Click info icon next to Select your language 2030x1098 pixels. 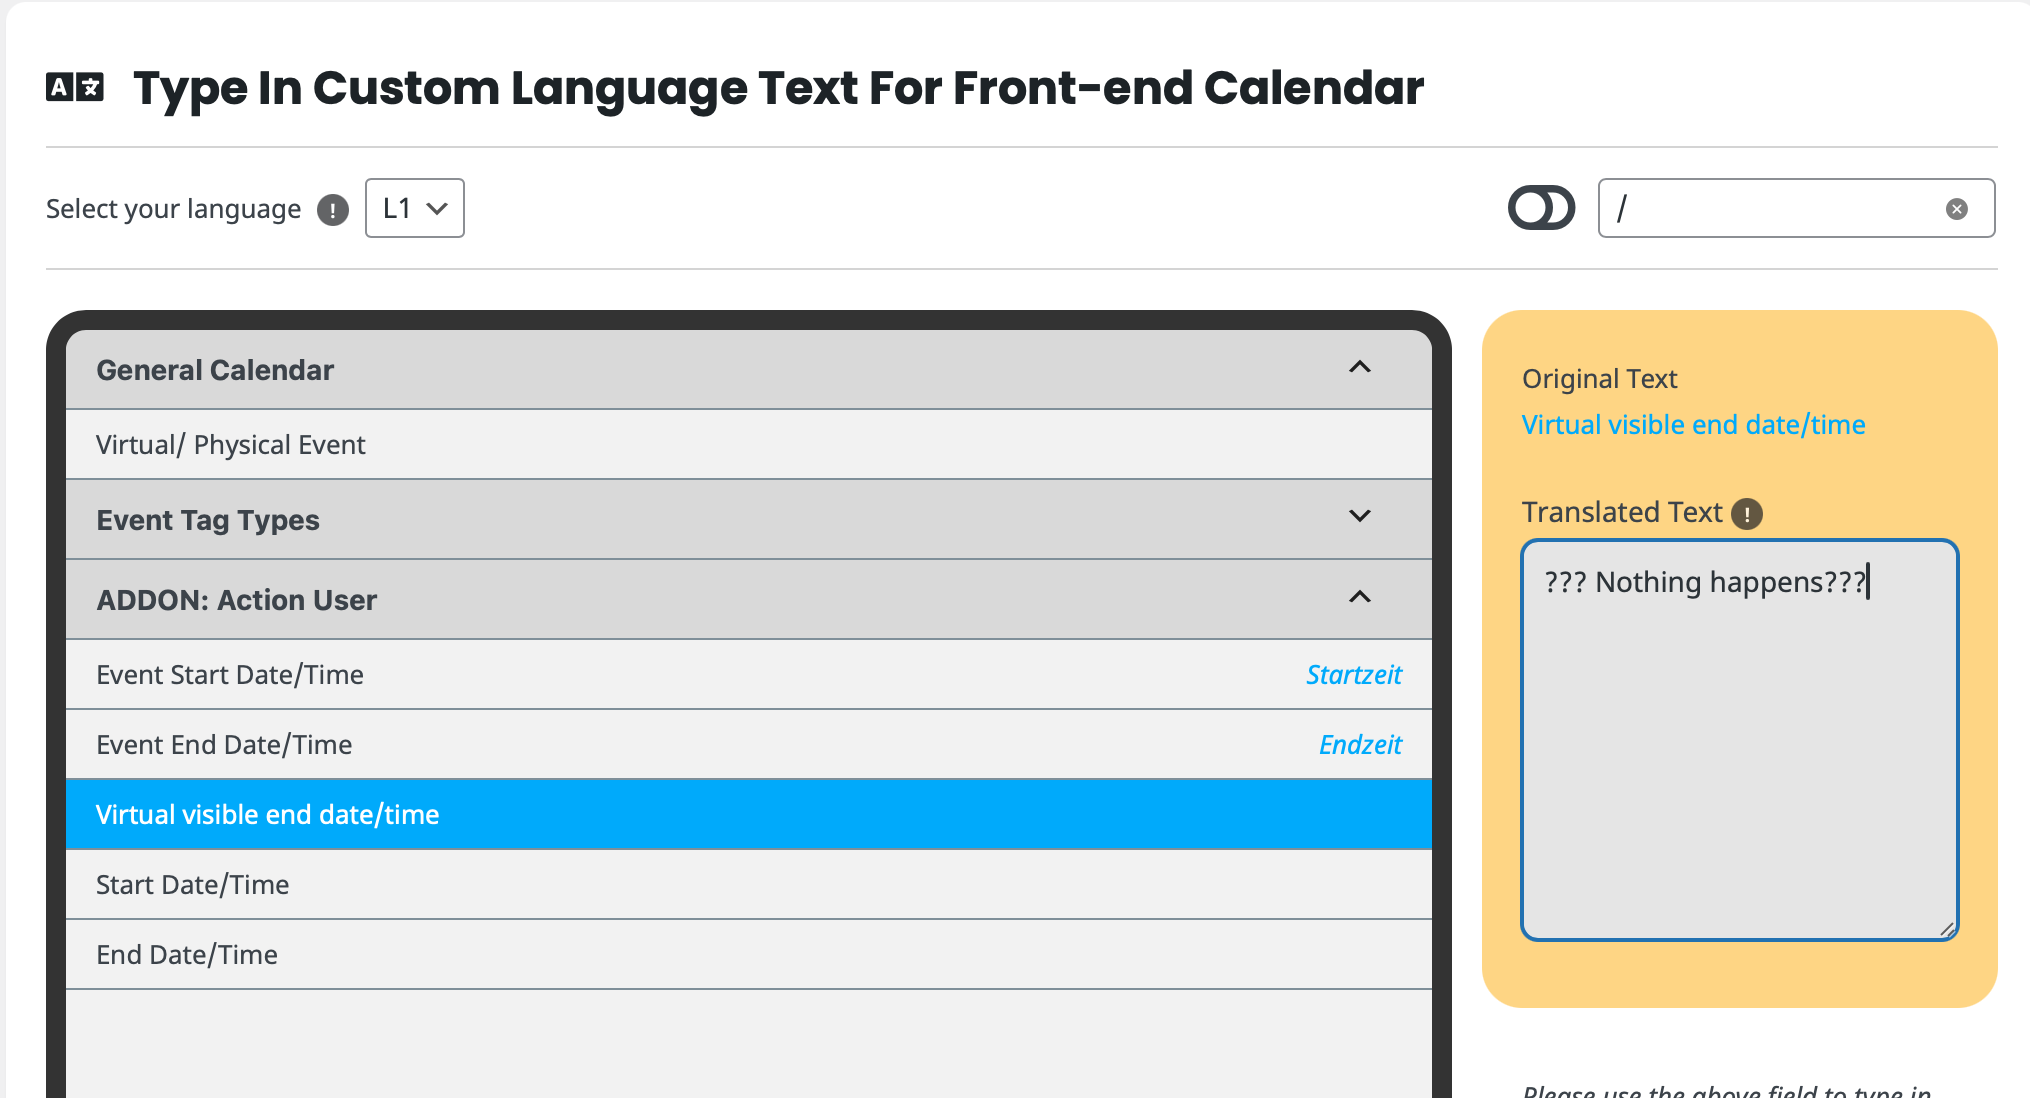click(x=333, y=210)
